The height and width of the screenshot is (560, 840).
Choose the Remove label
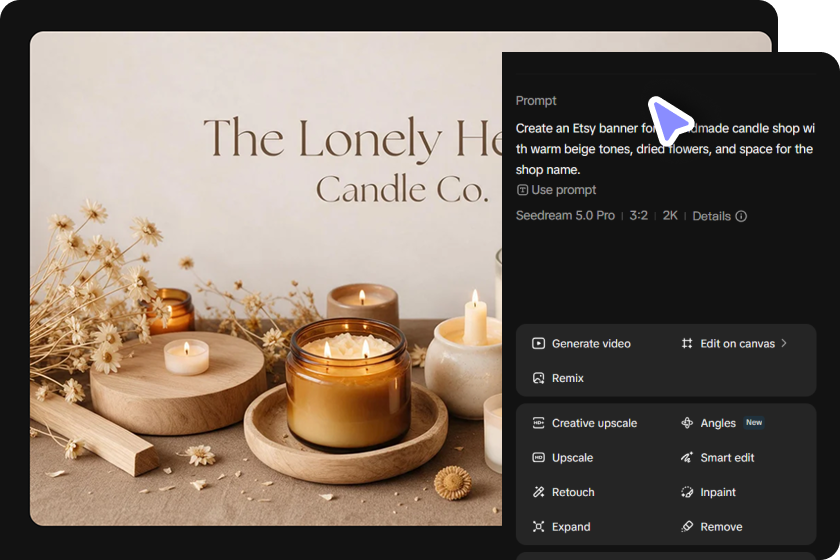[x=721, y=527]
